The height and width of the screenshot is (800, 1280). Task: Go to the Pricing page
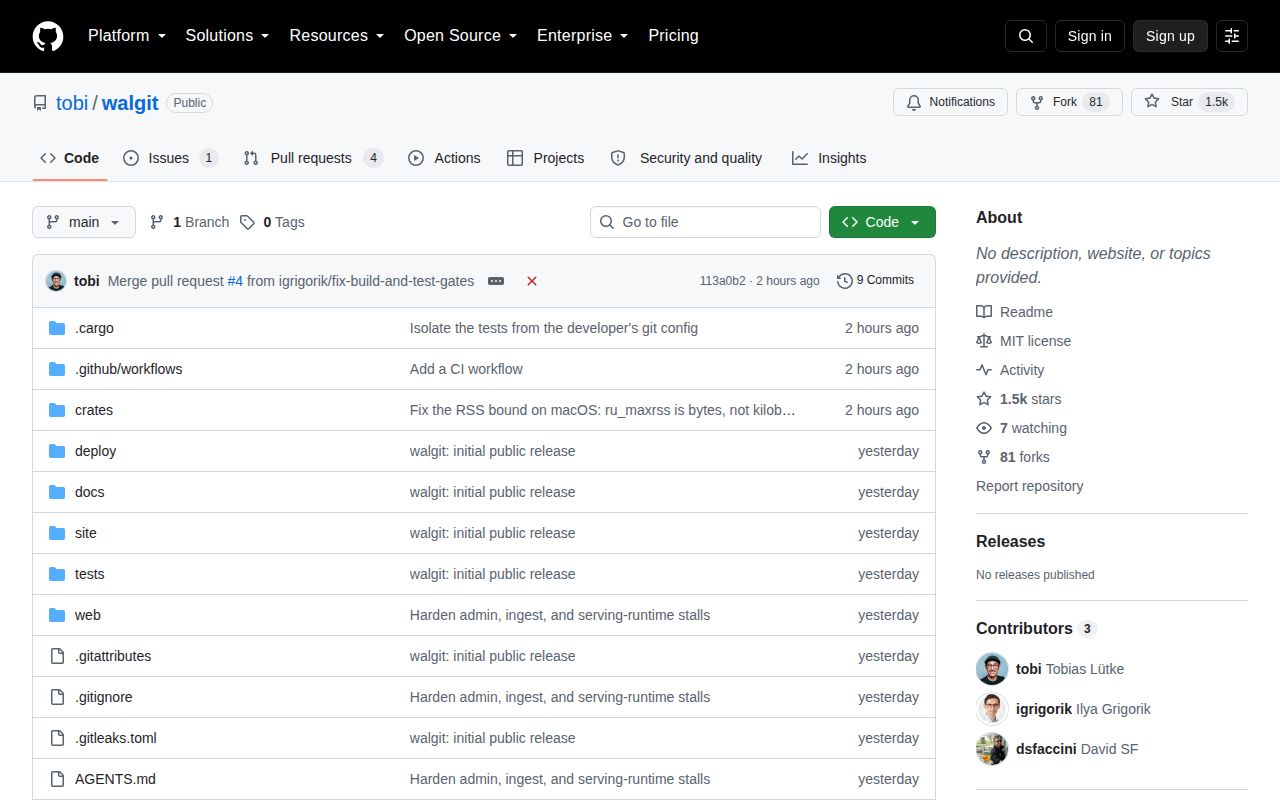(x=673, y=36)
